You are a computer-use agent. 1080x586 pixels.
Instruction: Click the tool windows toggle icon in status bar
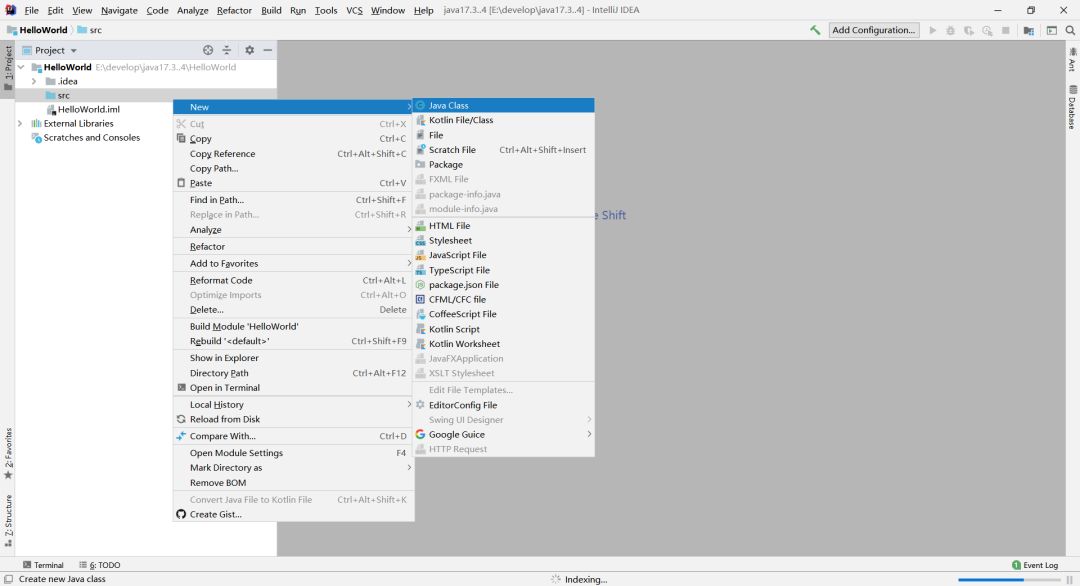click(8, 579)
